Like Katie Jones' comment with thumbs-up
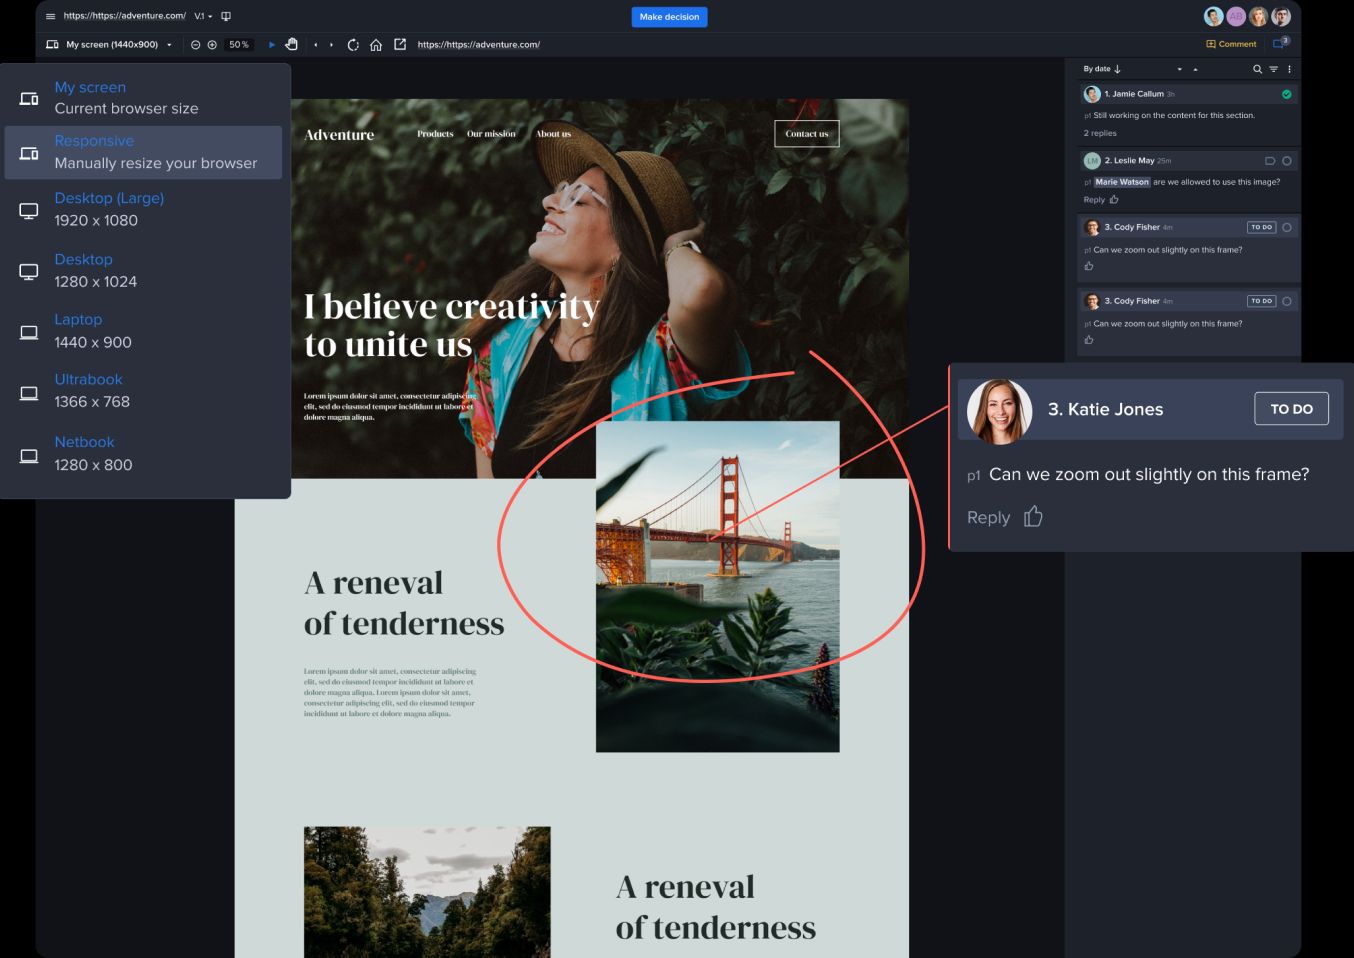This screenshot has width=1354, height=958. click(x=1033, y=517)
